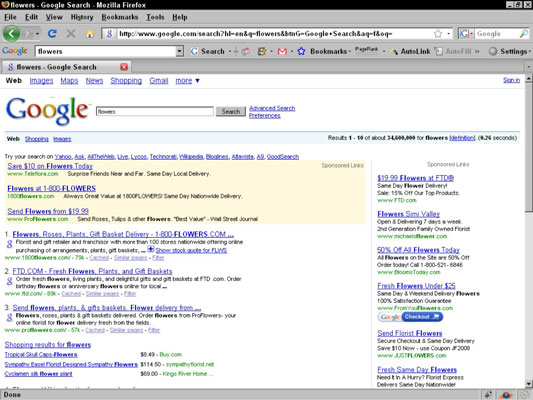The image size is (533, 400).
Task: Open the Bookmarks menu in the menu bar
Action: tap(120, 17)
